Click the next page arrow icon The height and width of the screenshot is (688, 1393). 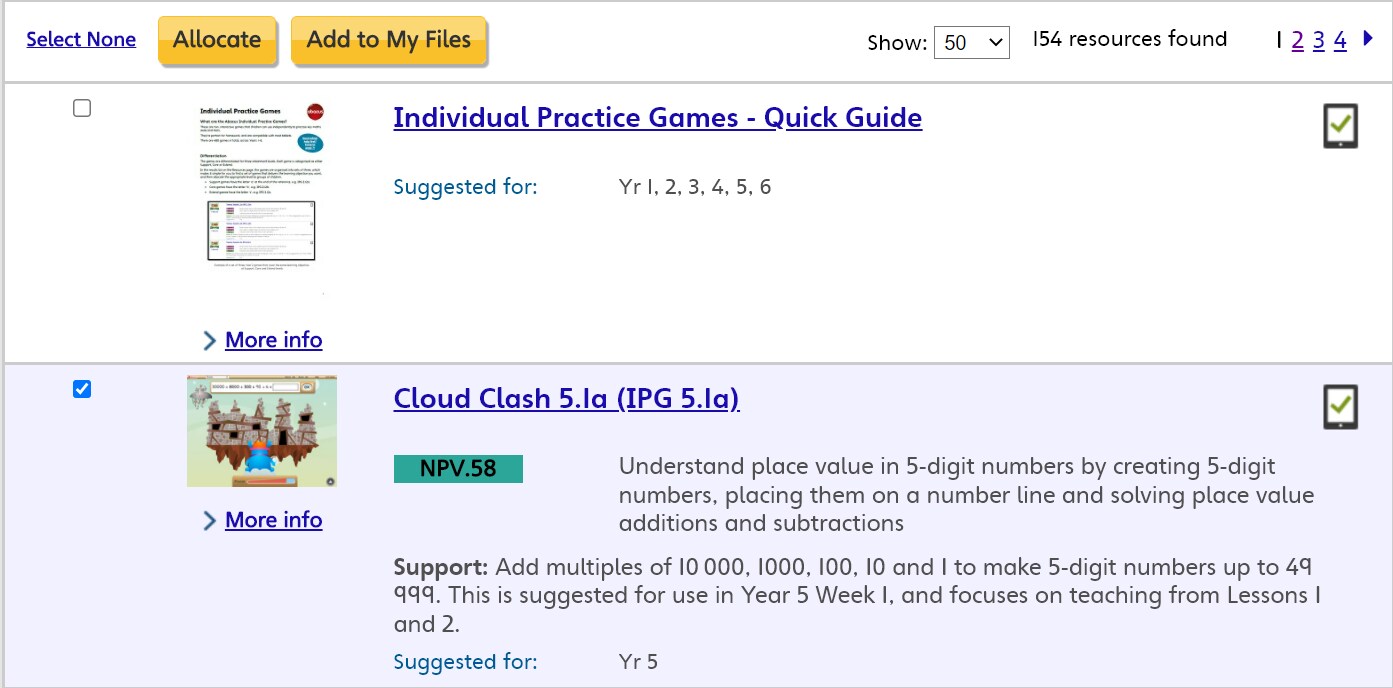tap(1369, 39)
